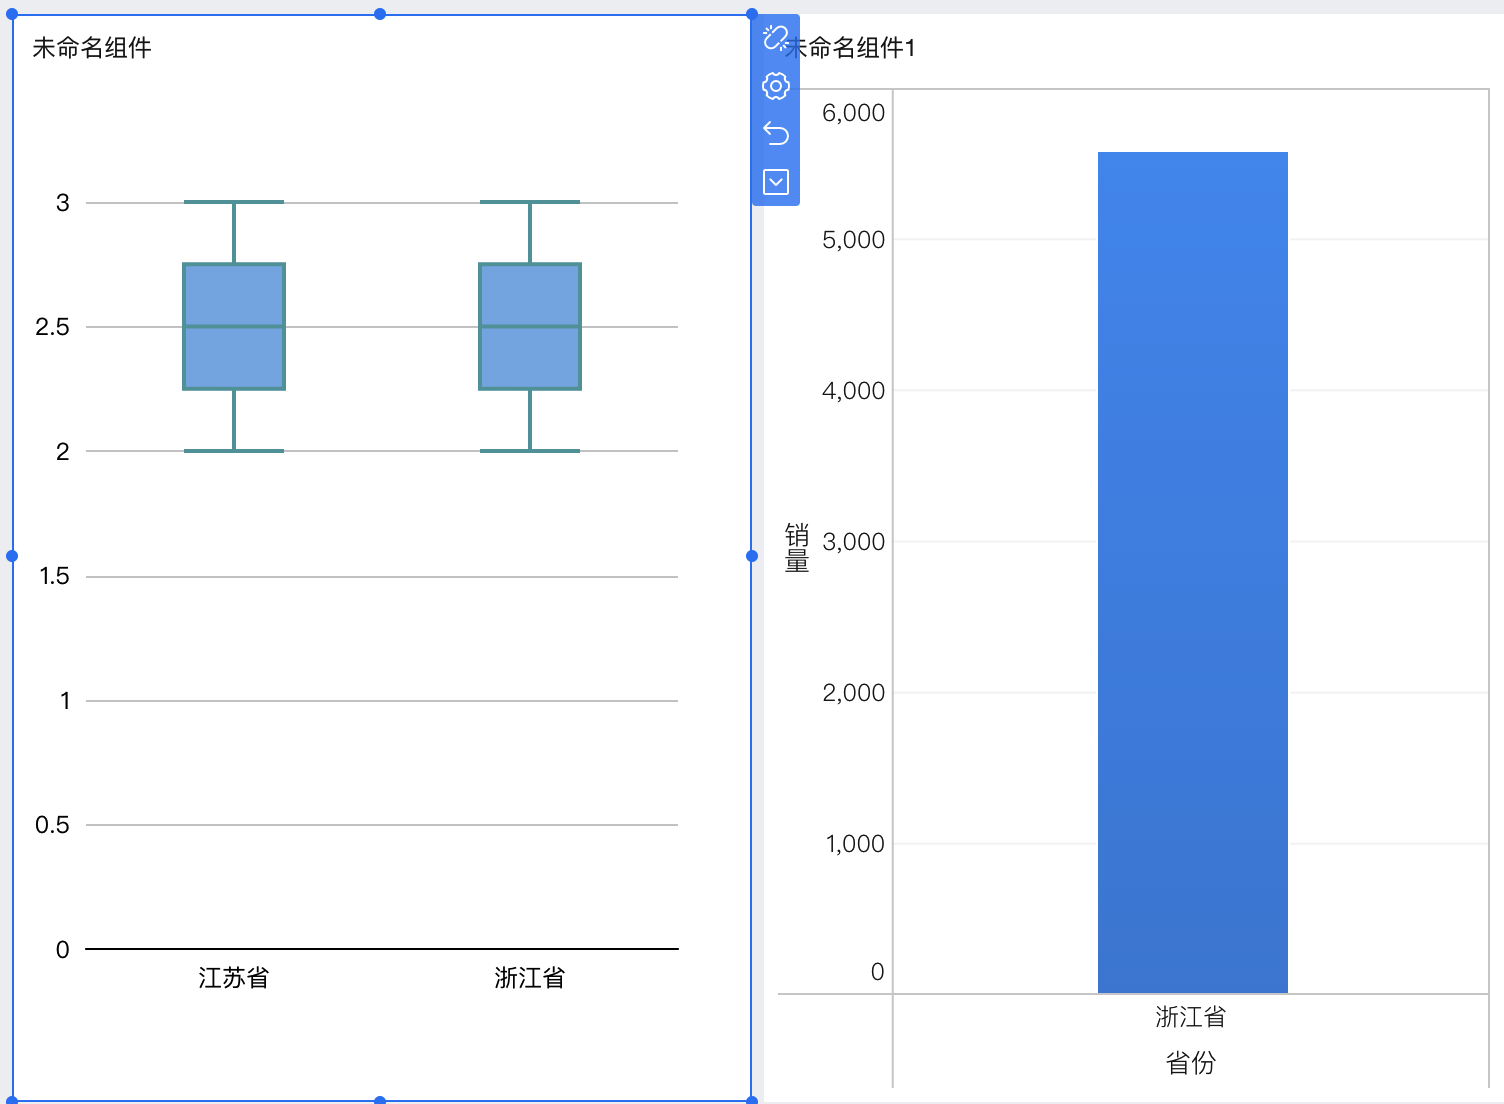Click the 4,000 y-axis value
Image resolution: width=1504 pixels, height=1104 pixels.
853,391
